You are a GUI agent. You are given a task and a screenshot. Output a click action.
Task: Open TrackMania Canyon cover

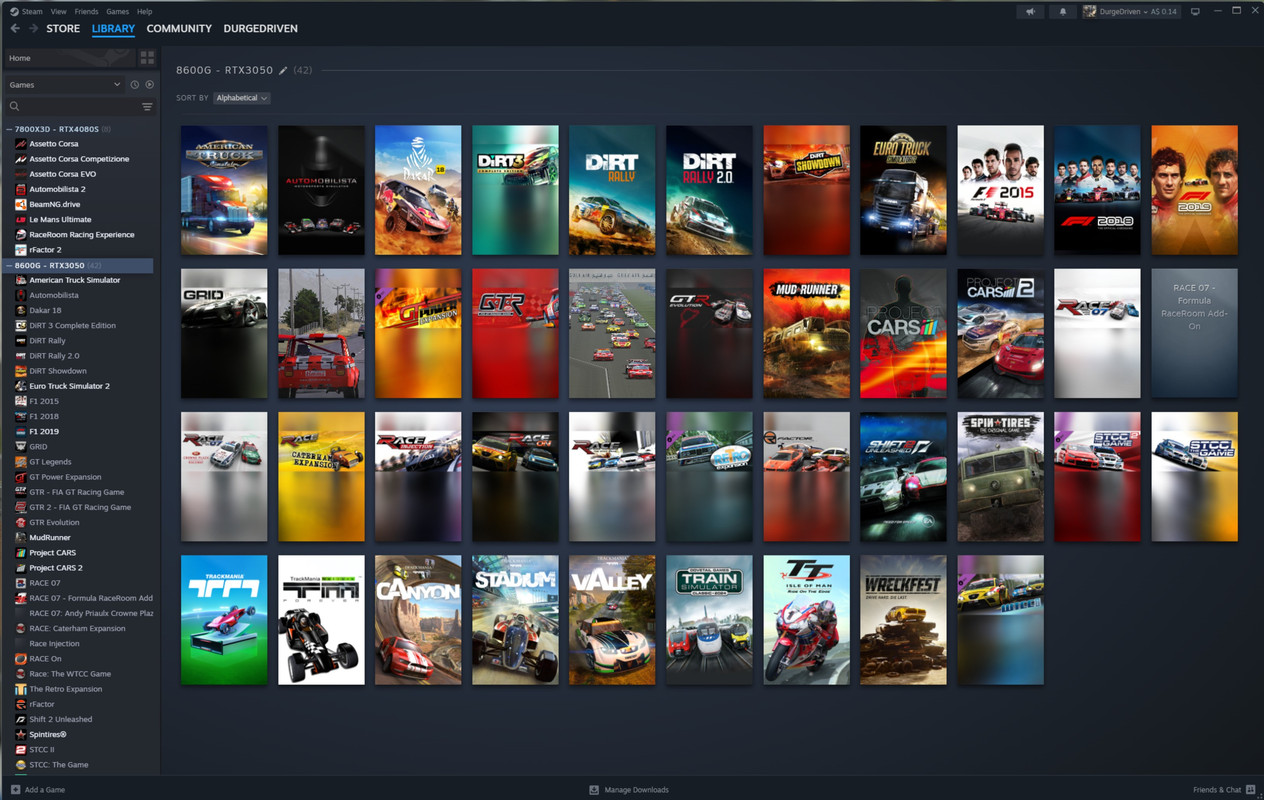point(418,620)
